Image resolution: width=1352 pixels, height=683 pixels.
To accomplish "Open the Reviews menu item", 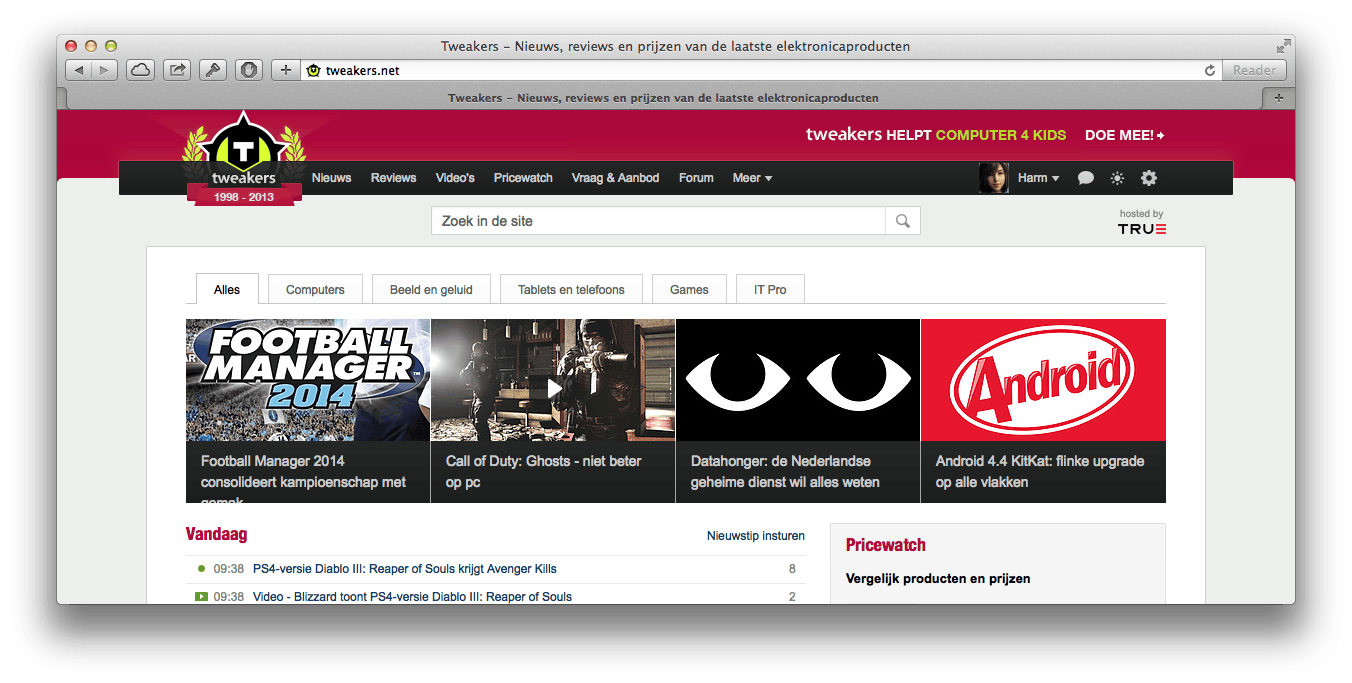I will 393,178.
